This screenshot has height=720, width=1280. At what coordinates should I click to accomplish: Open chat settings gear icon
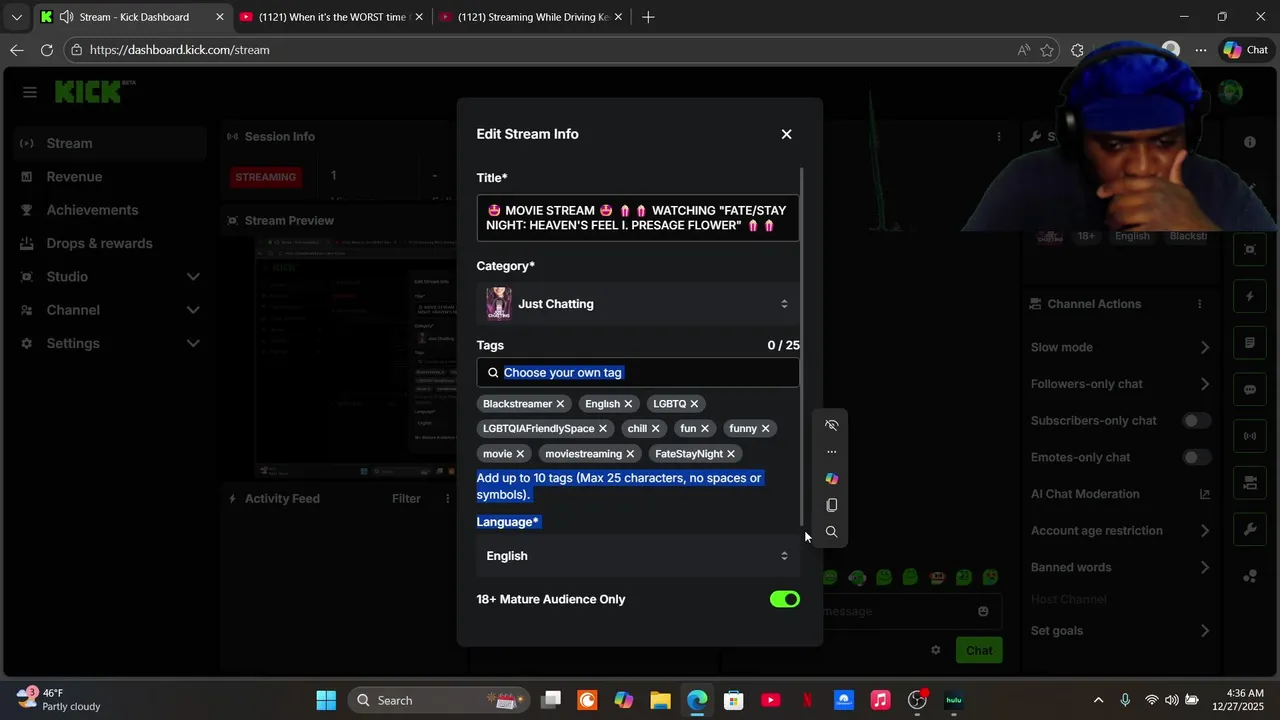[936, 650]
